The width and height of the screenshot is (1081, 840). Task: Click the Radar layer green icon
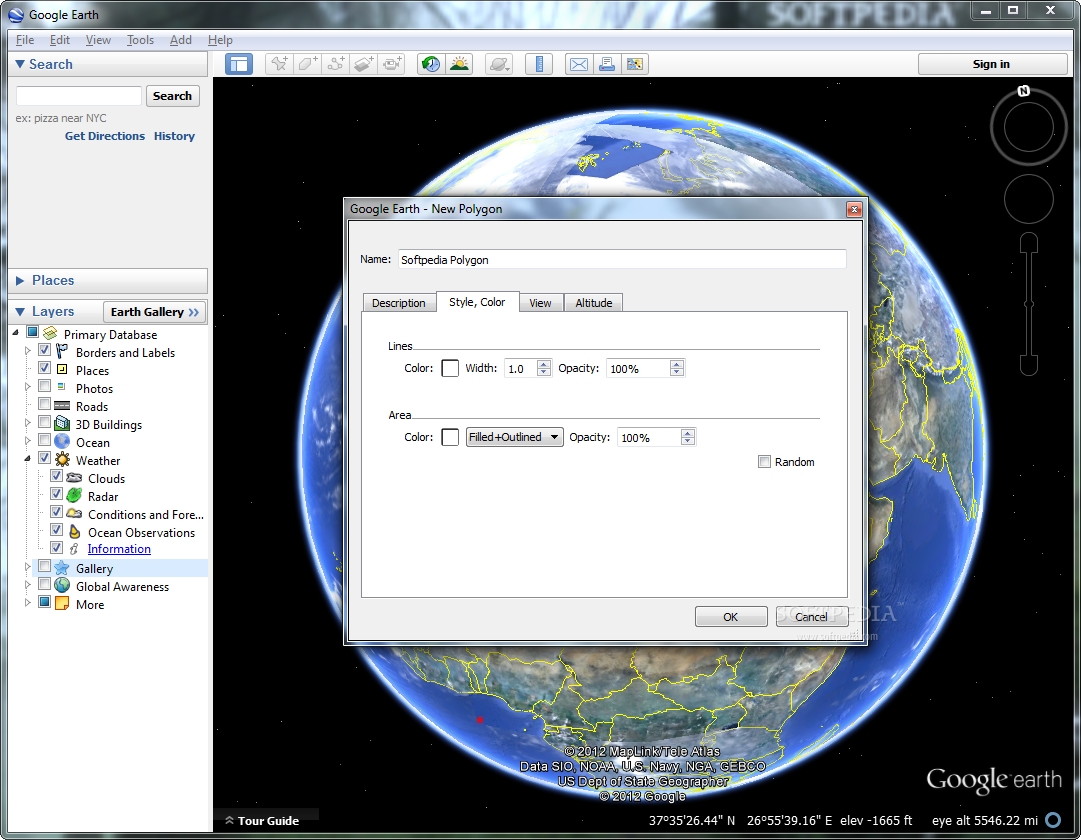tap(74, 495)
